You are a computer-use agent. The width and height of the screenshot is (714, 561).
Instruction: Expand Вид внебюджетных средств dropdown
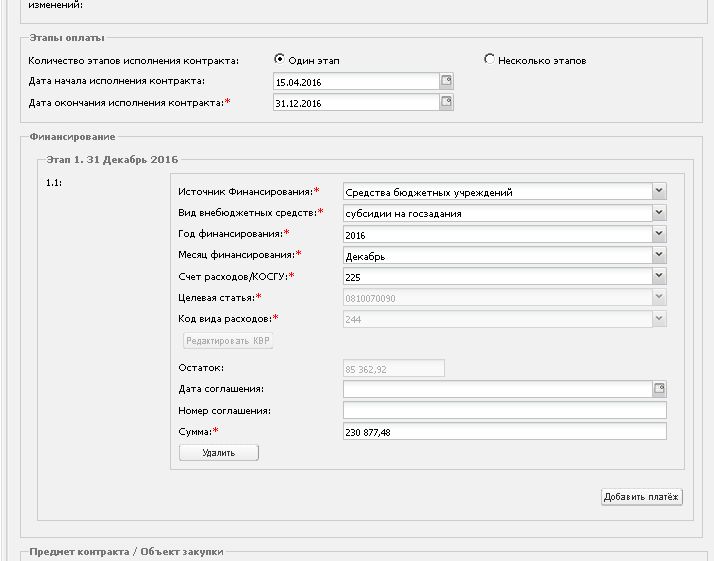coord(659,213)
